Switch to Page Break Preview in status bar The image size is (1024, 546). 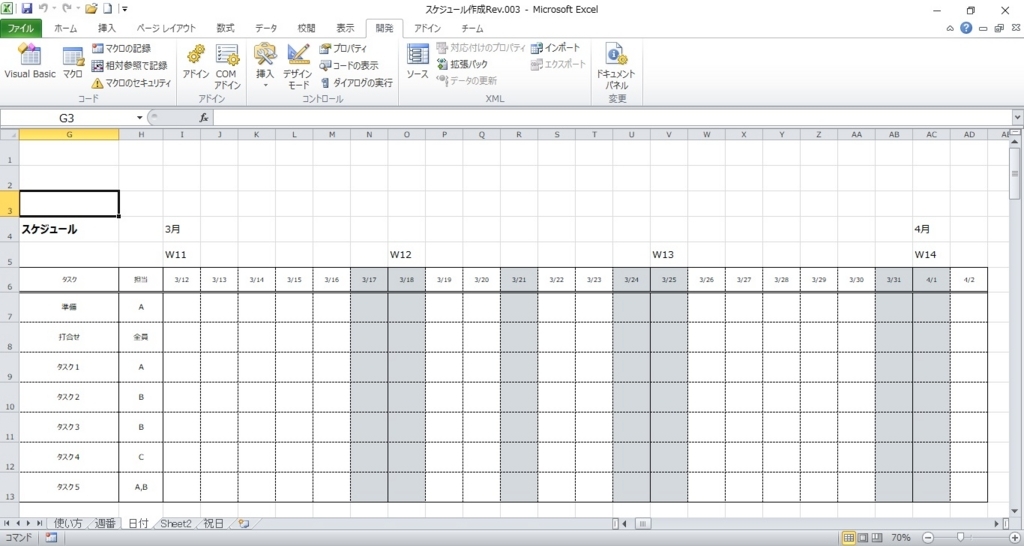pyautogui.click(x=877, y=538)
